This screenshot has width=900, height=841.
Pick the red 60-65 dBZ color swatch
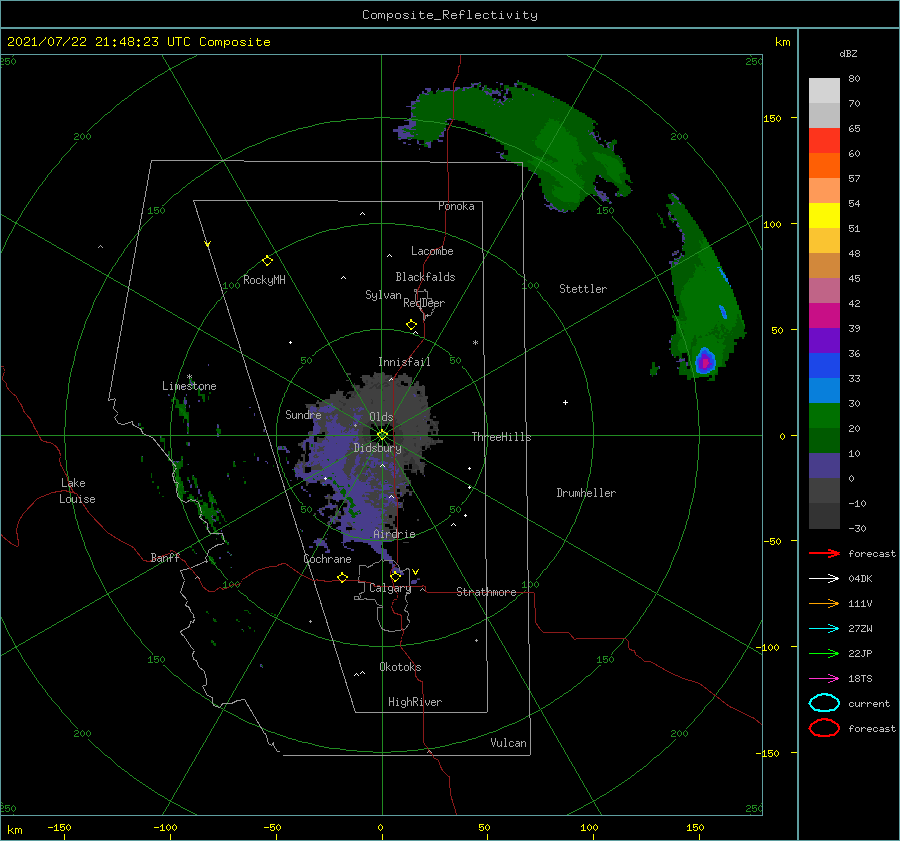tap(824, 141)
